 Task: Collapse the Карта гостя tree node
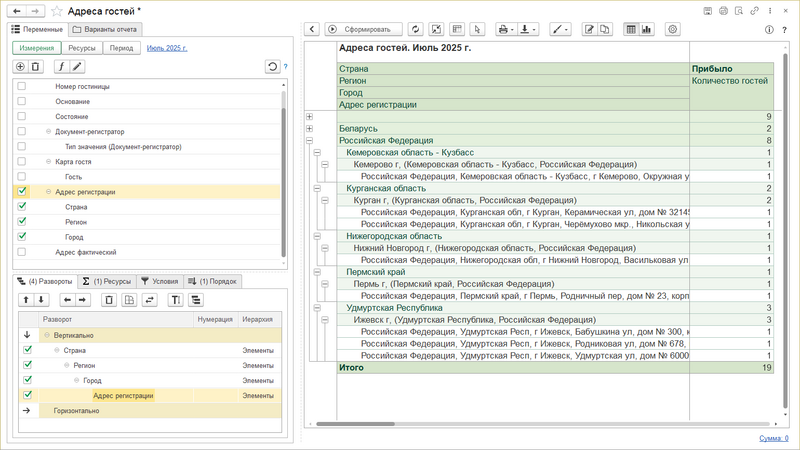point(48,161)
